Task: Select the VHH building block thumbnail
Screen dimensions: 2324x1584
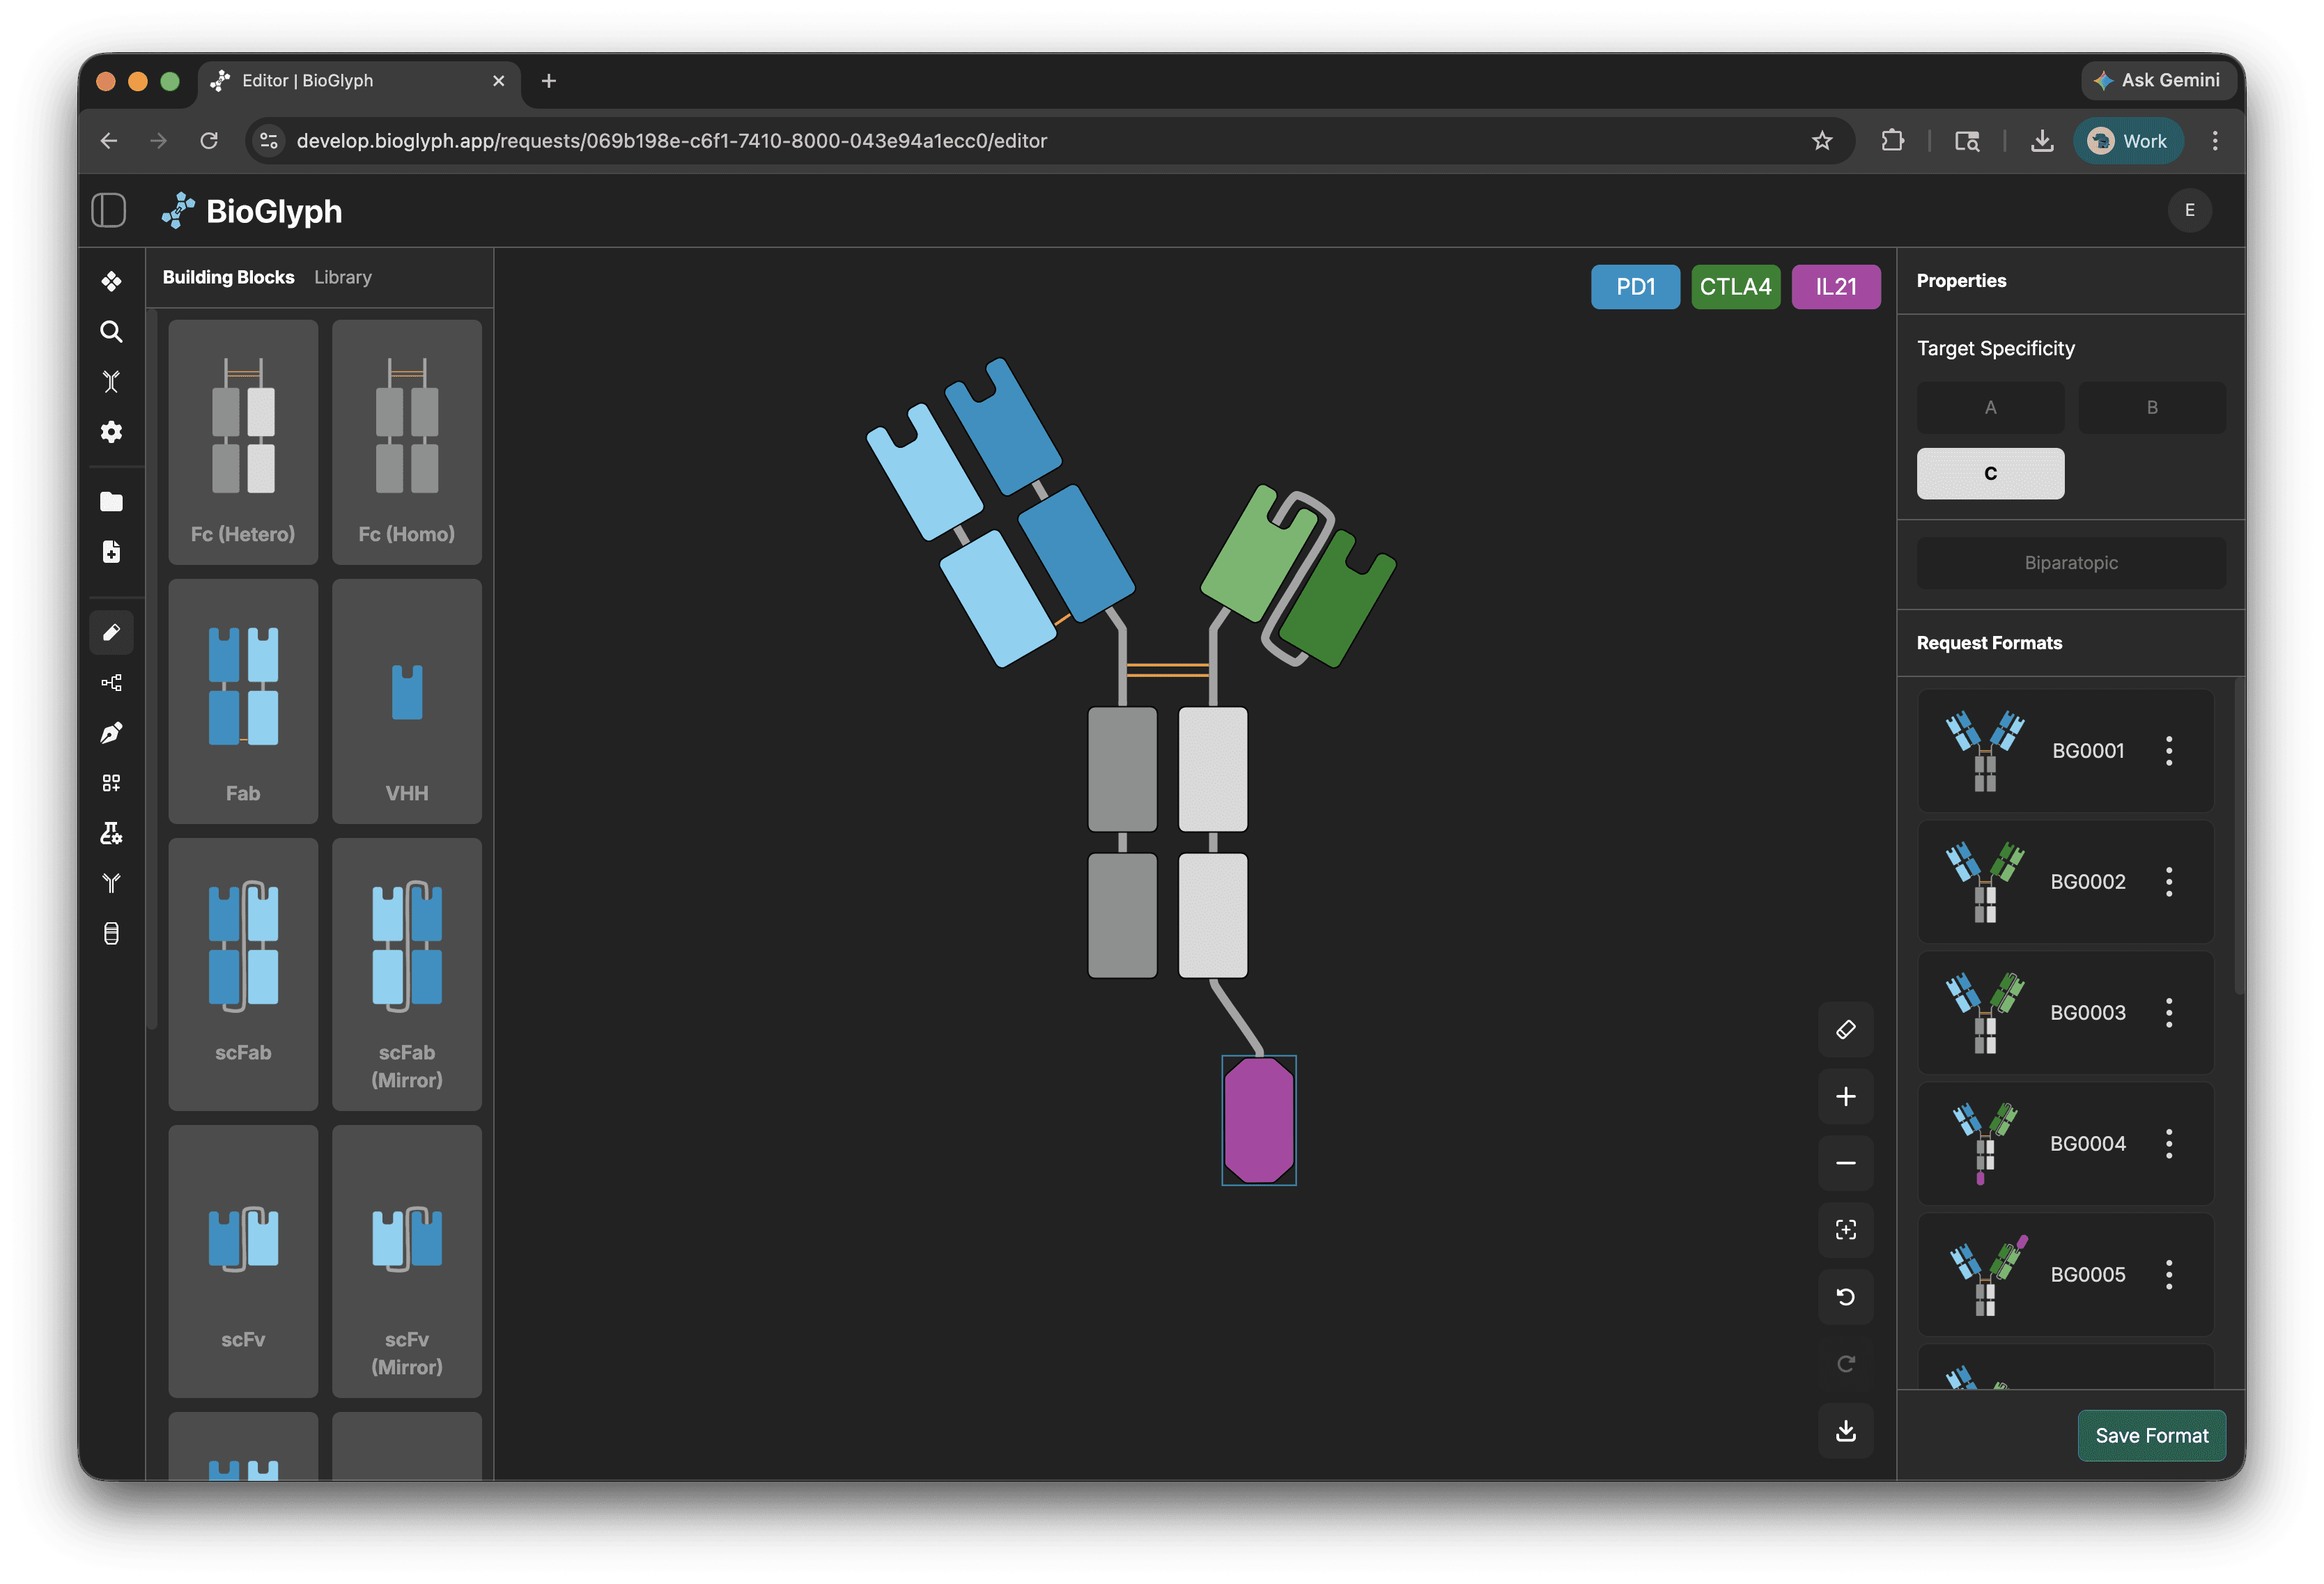Action: (406, 701)
